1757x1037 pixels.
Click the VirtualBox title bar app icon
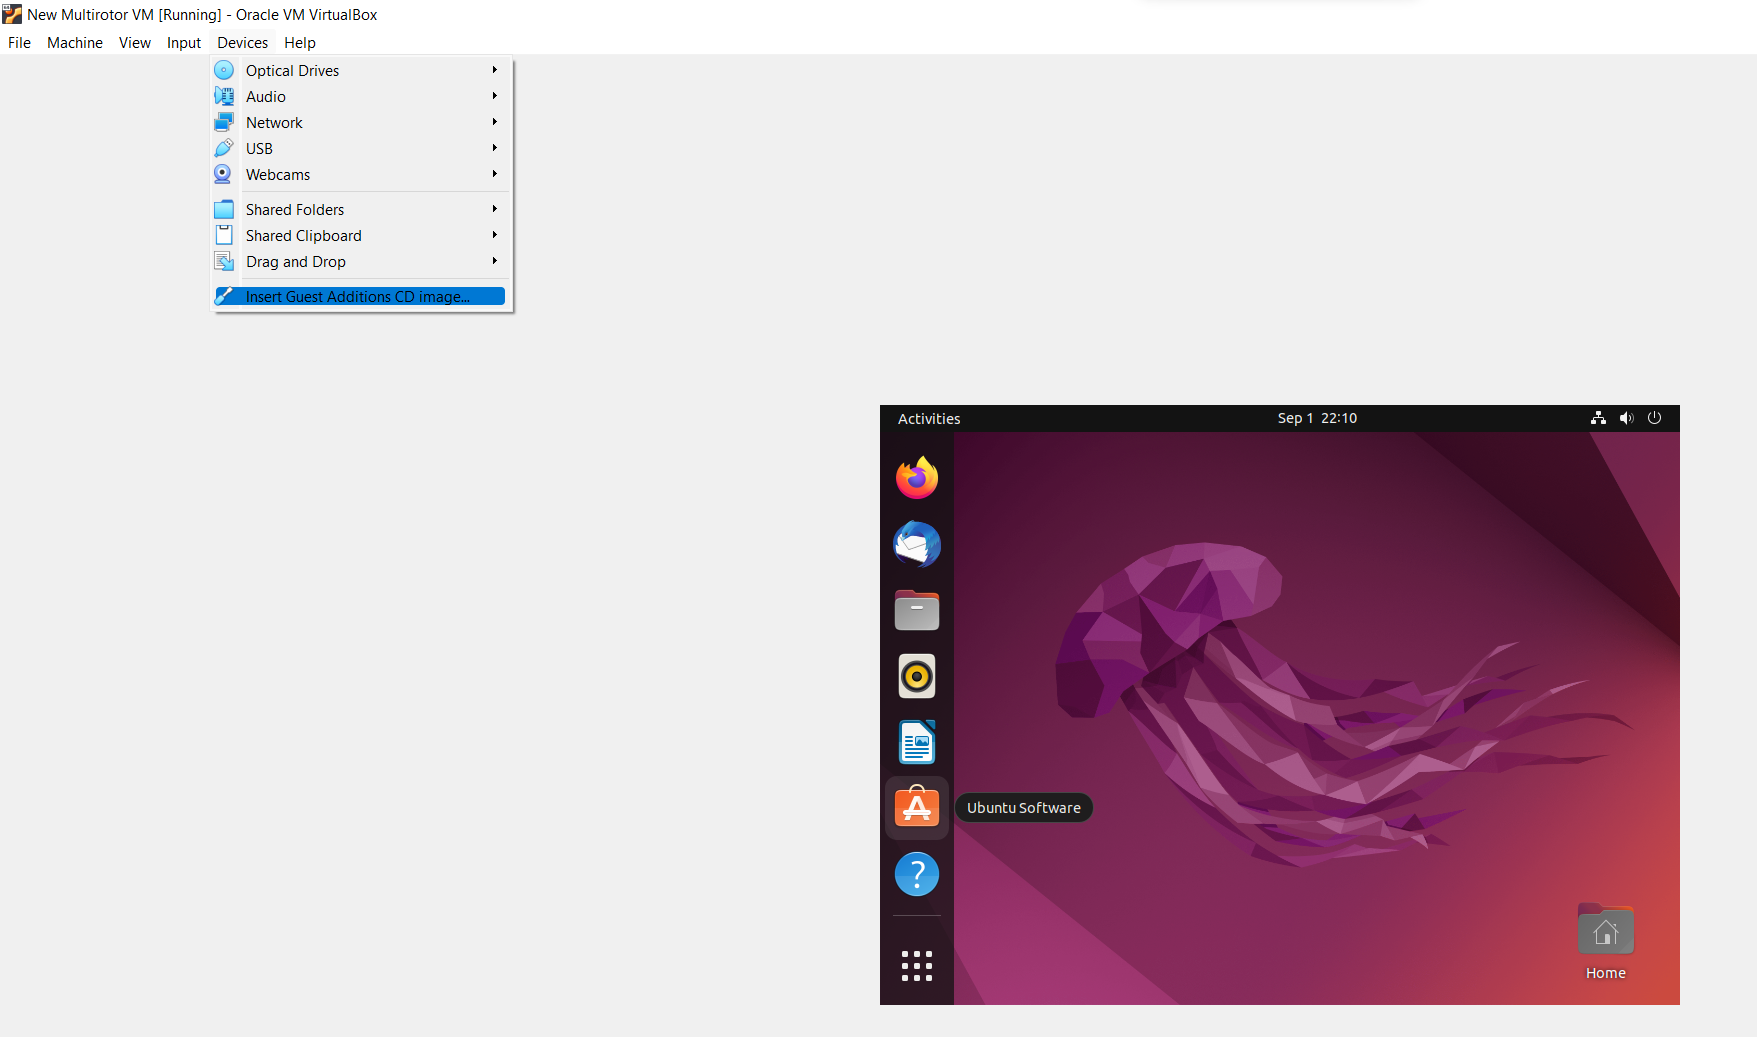pyautogui.click(x=12, y=14)
